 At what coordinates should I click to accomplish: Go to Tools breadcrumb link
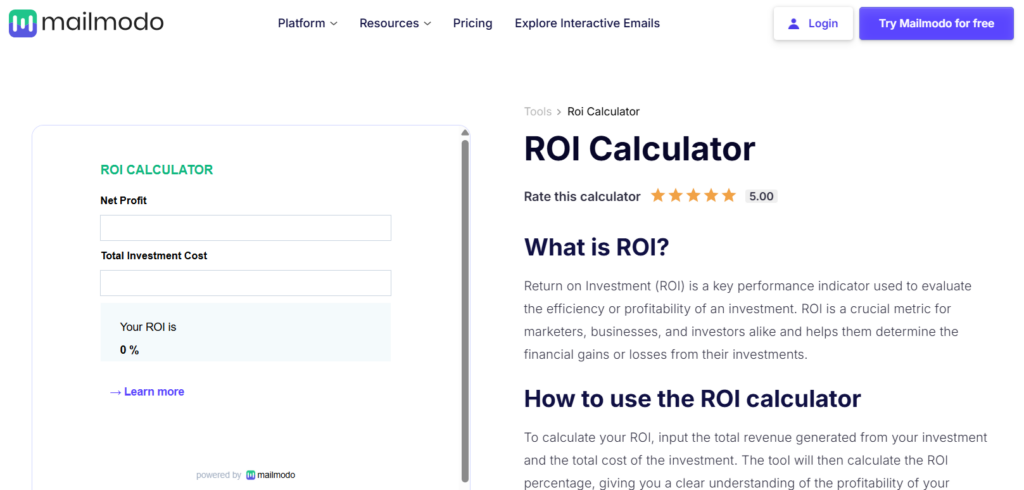click(x=537, y=112)
